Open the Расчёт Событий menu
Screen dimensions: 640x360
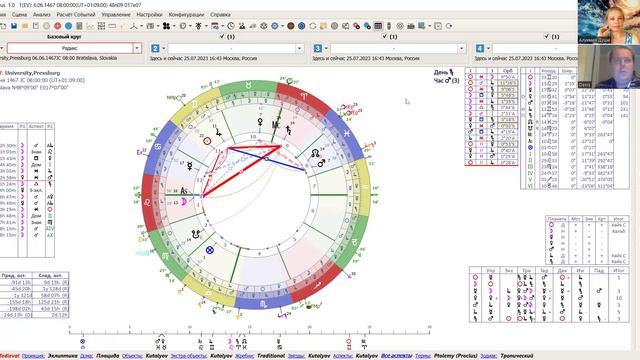76,15
